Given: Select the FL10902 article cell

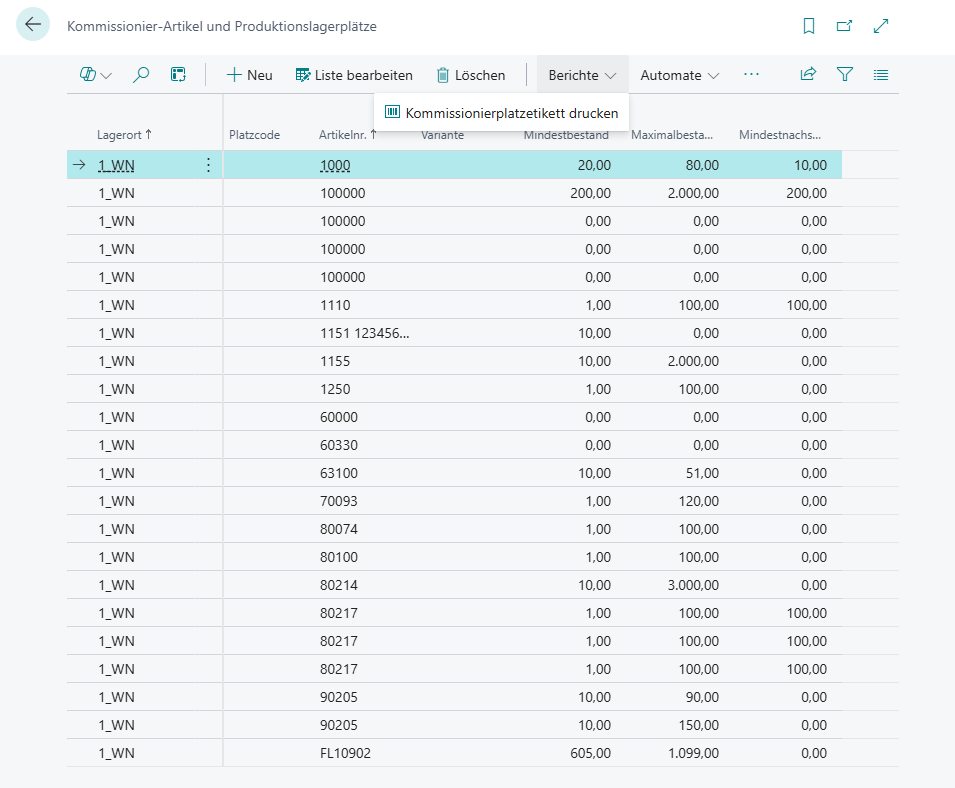Looking at the screenshot, I should point(345,753).
